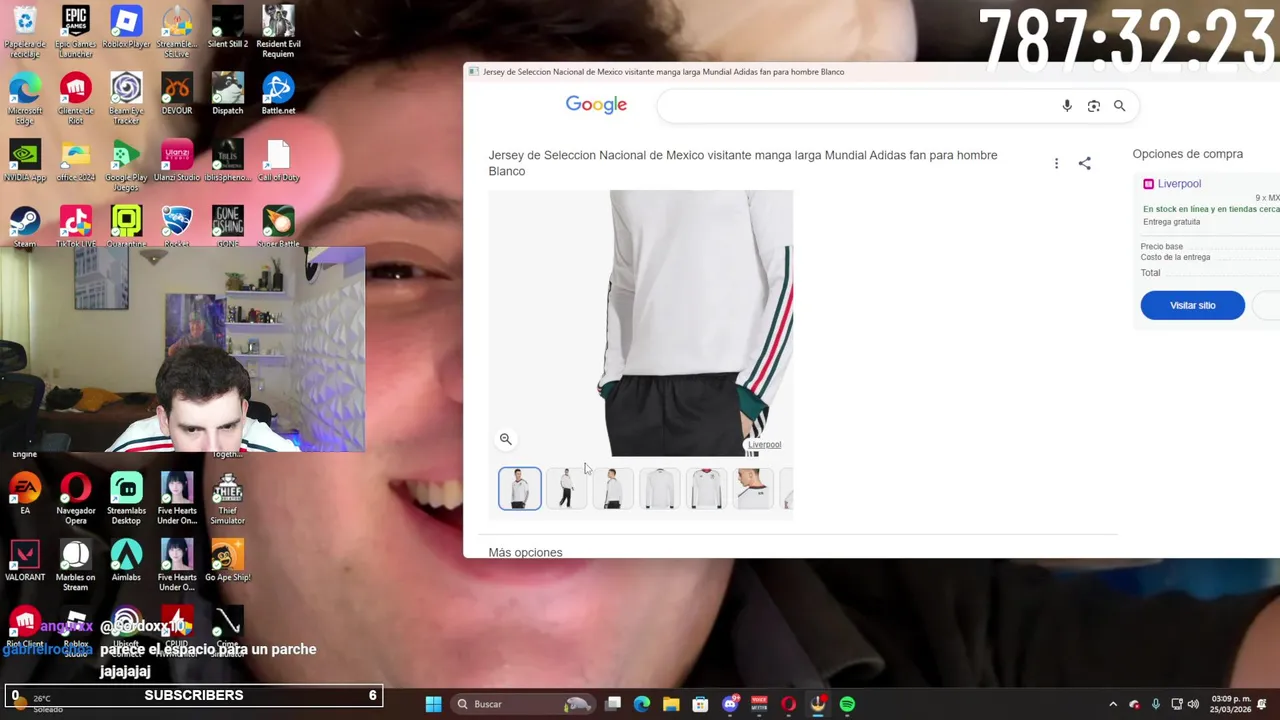Image resolution: width=1280 pixels, height=720 pixels.
Task: Open Google Play Juegos desktop shortcut
Action: 126,166
